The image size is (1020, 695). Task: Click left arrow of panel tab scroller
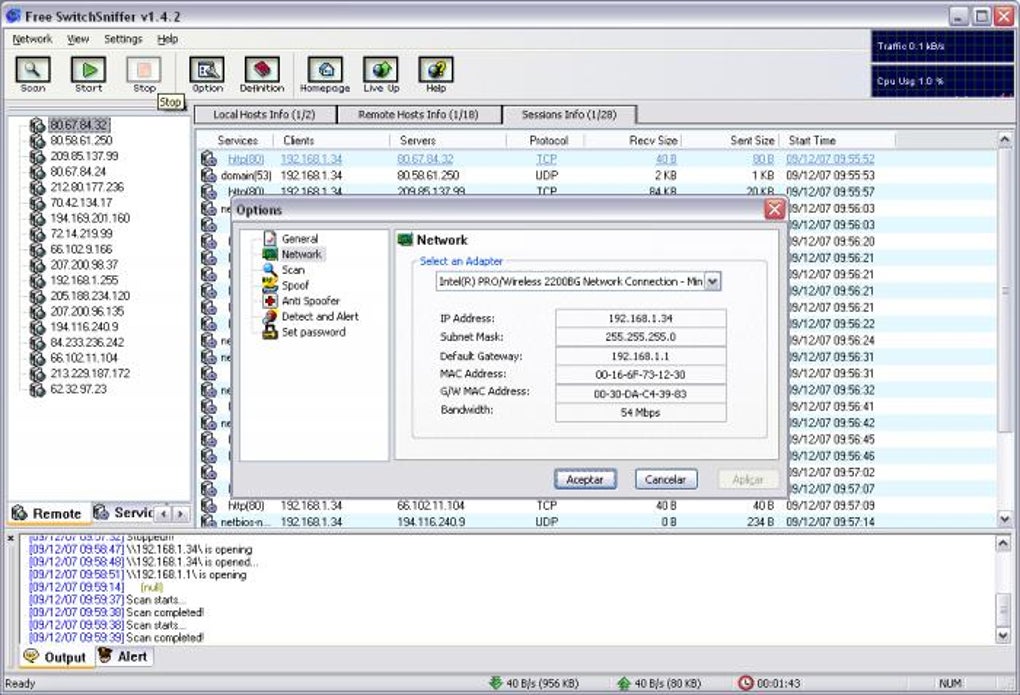point(164,514)
